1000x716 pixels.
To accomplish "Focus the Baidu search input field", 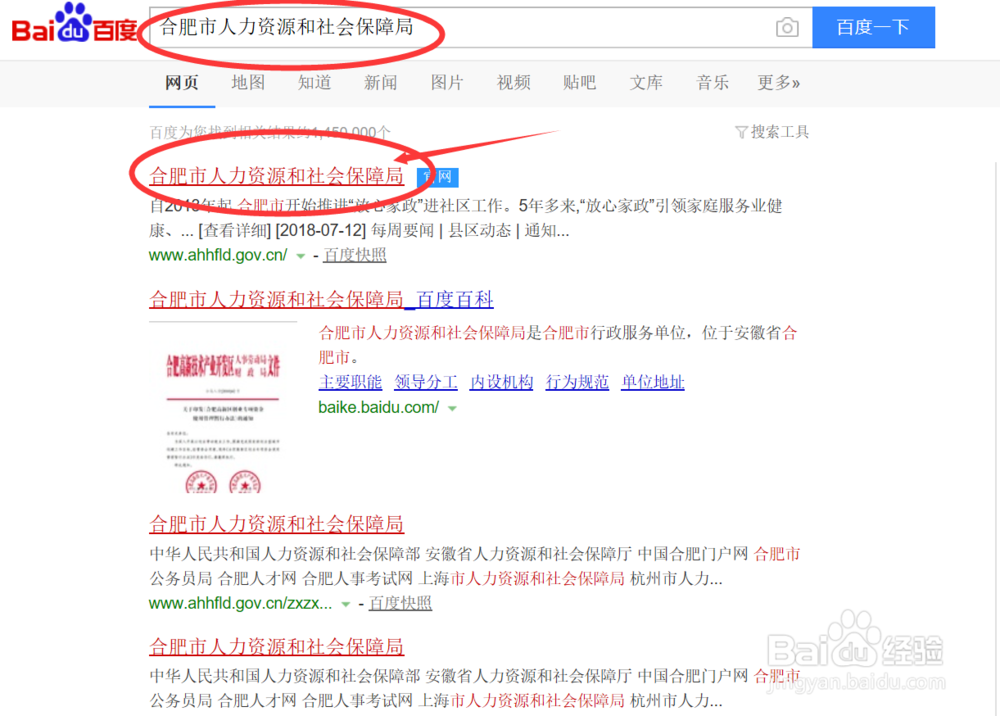I will point(480,27).
